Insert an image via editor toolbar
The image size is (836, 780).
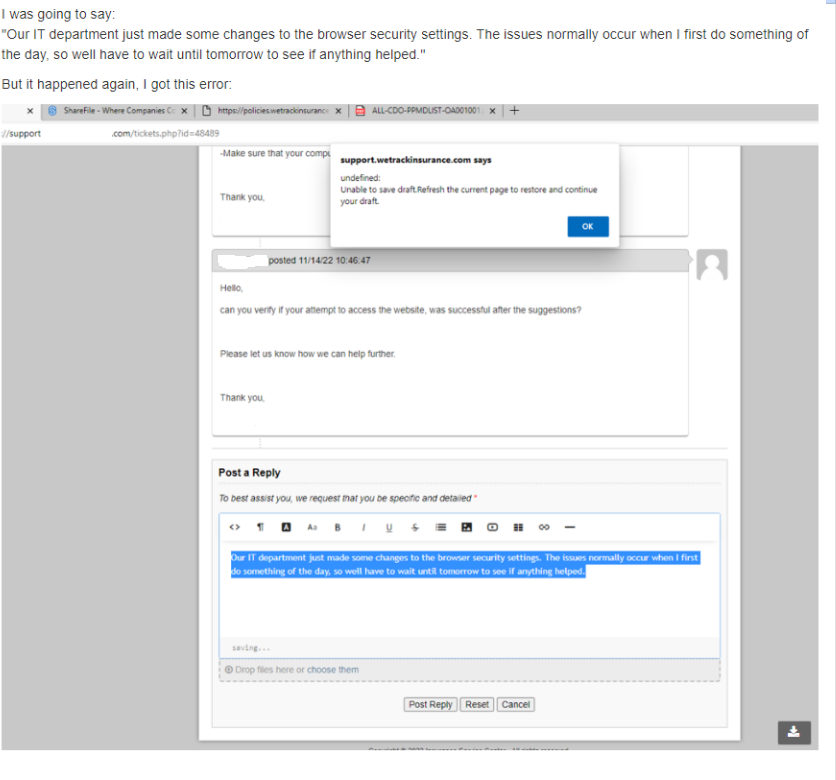tap(466, 527)
